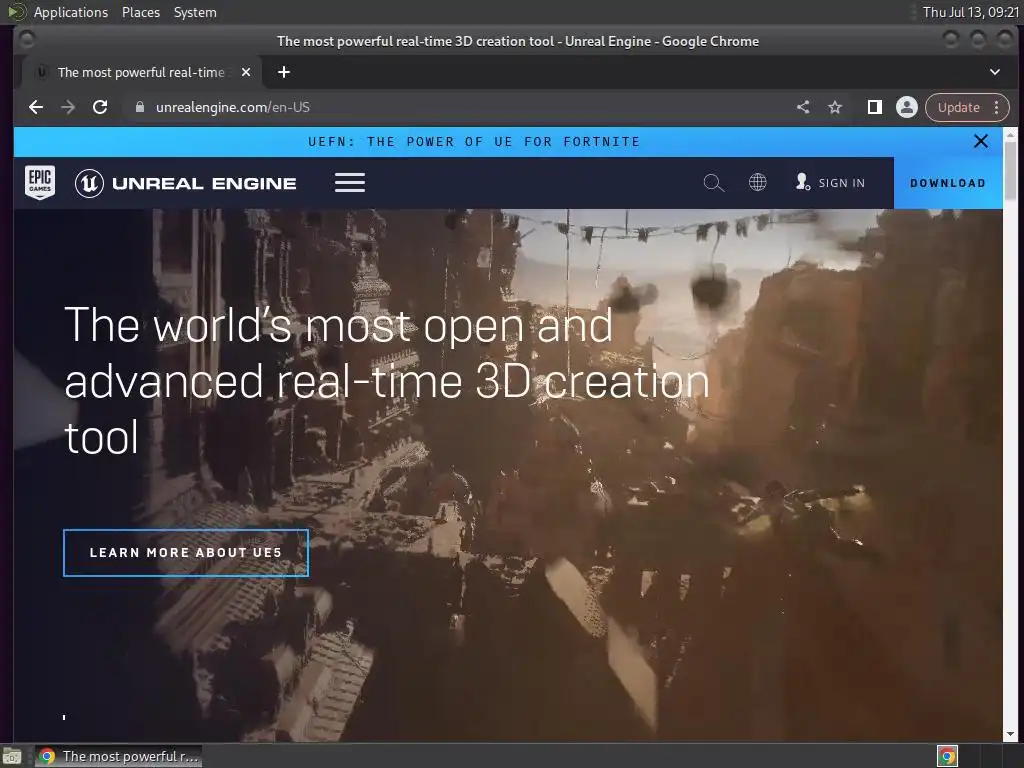Screen dimensions: 1024x768
Task: Click Learn More About UE5 button
Action: click(x=186, y=552)
